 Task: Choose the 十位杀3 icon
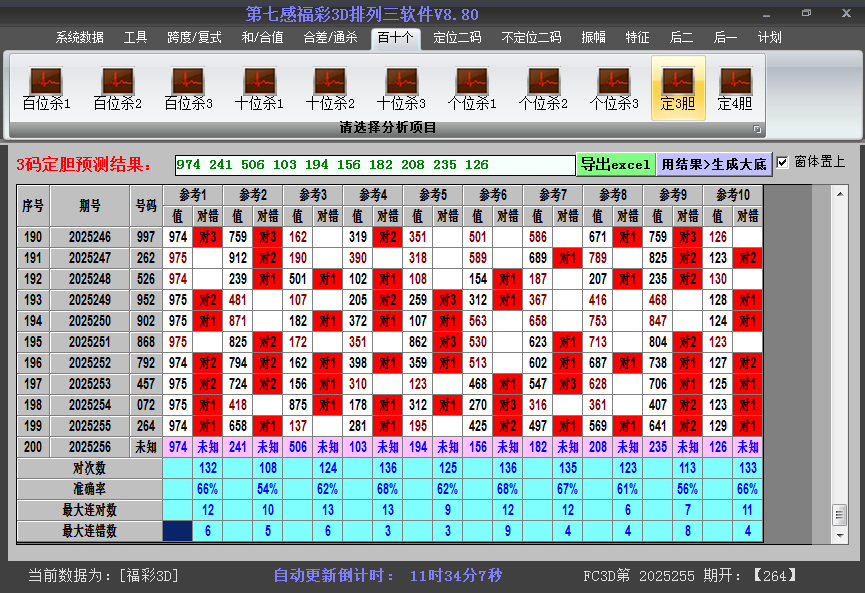tap(401, 88)
